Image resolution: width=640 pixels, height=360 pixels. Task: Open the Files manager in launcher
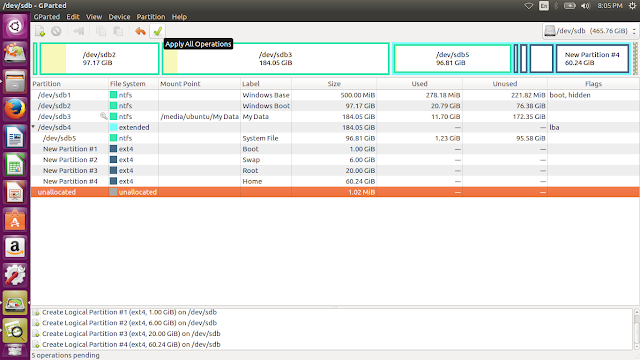[15, 82]
